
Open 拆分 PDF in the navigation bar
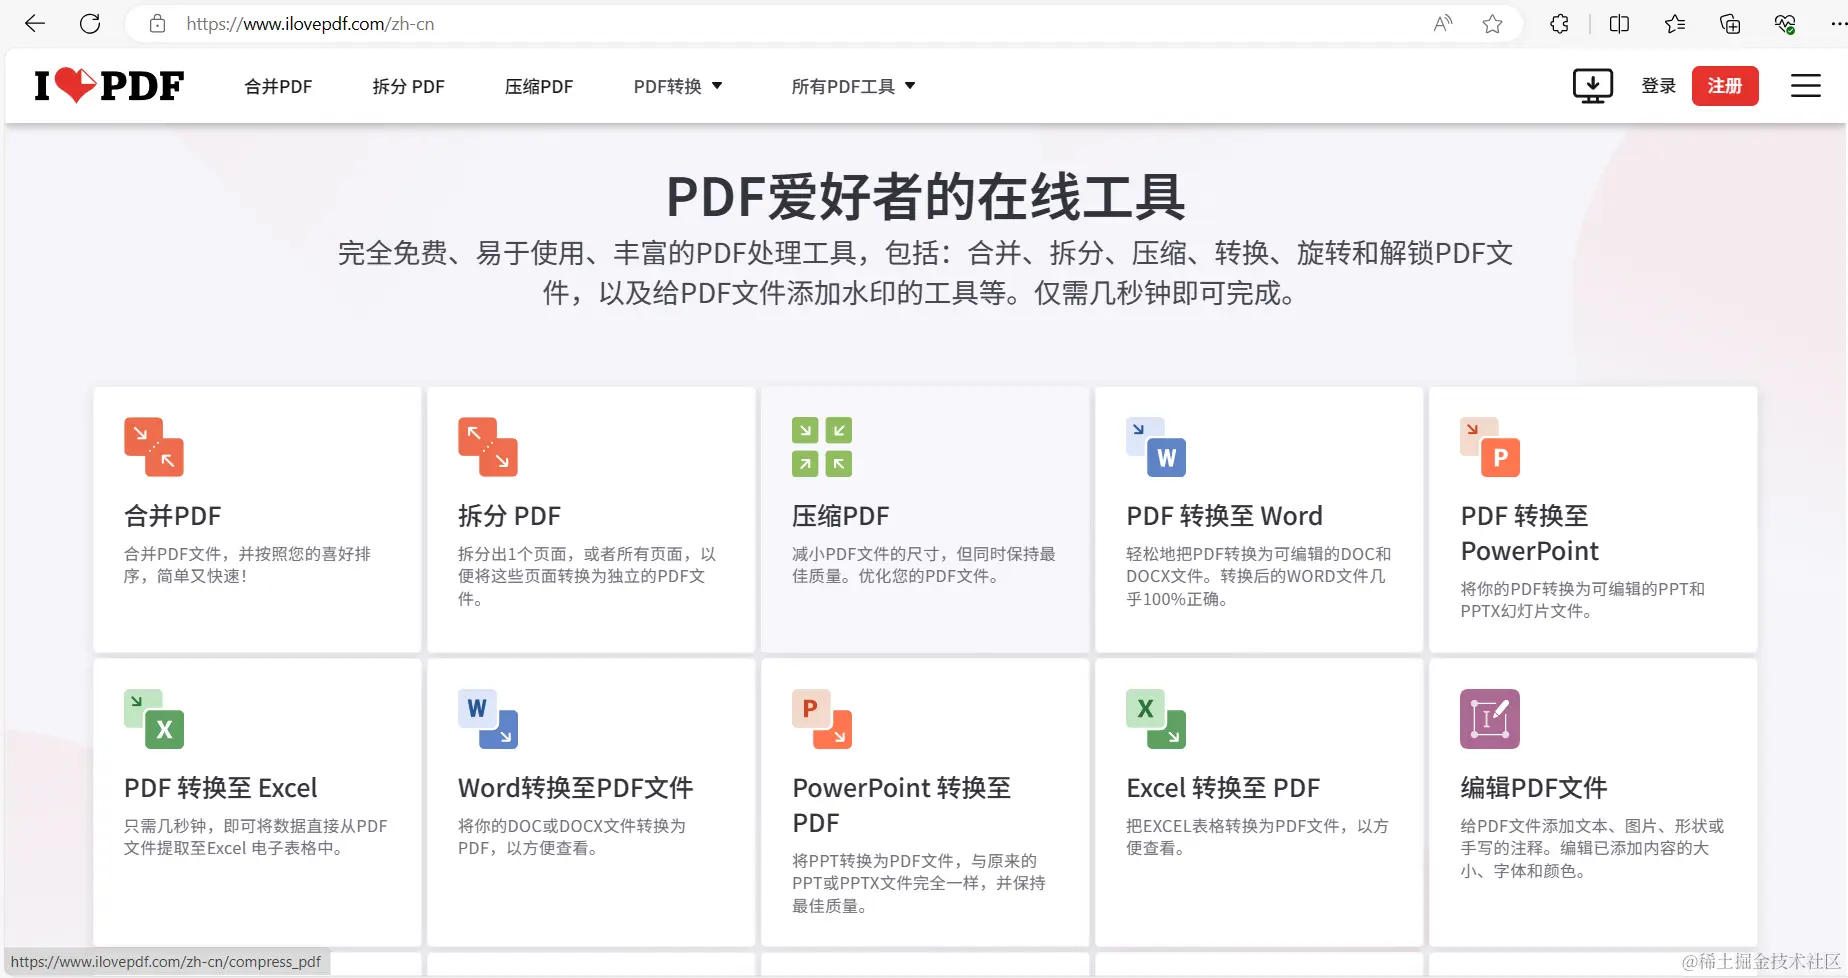[408, 87]
